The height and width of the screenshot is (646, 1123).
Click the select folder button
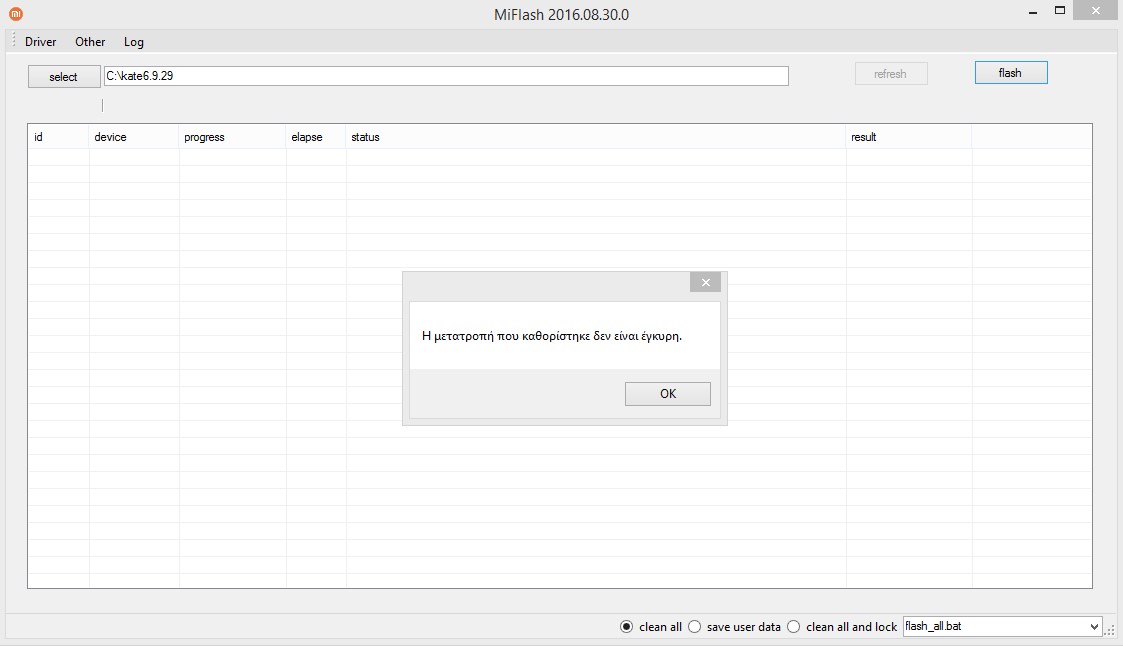64,77
